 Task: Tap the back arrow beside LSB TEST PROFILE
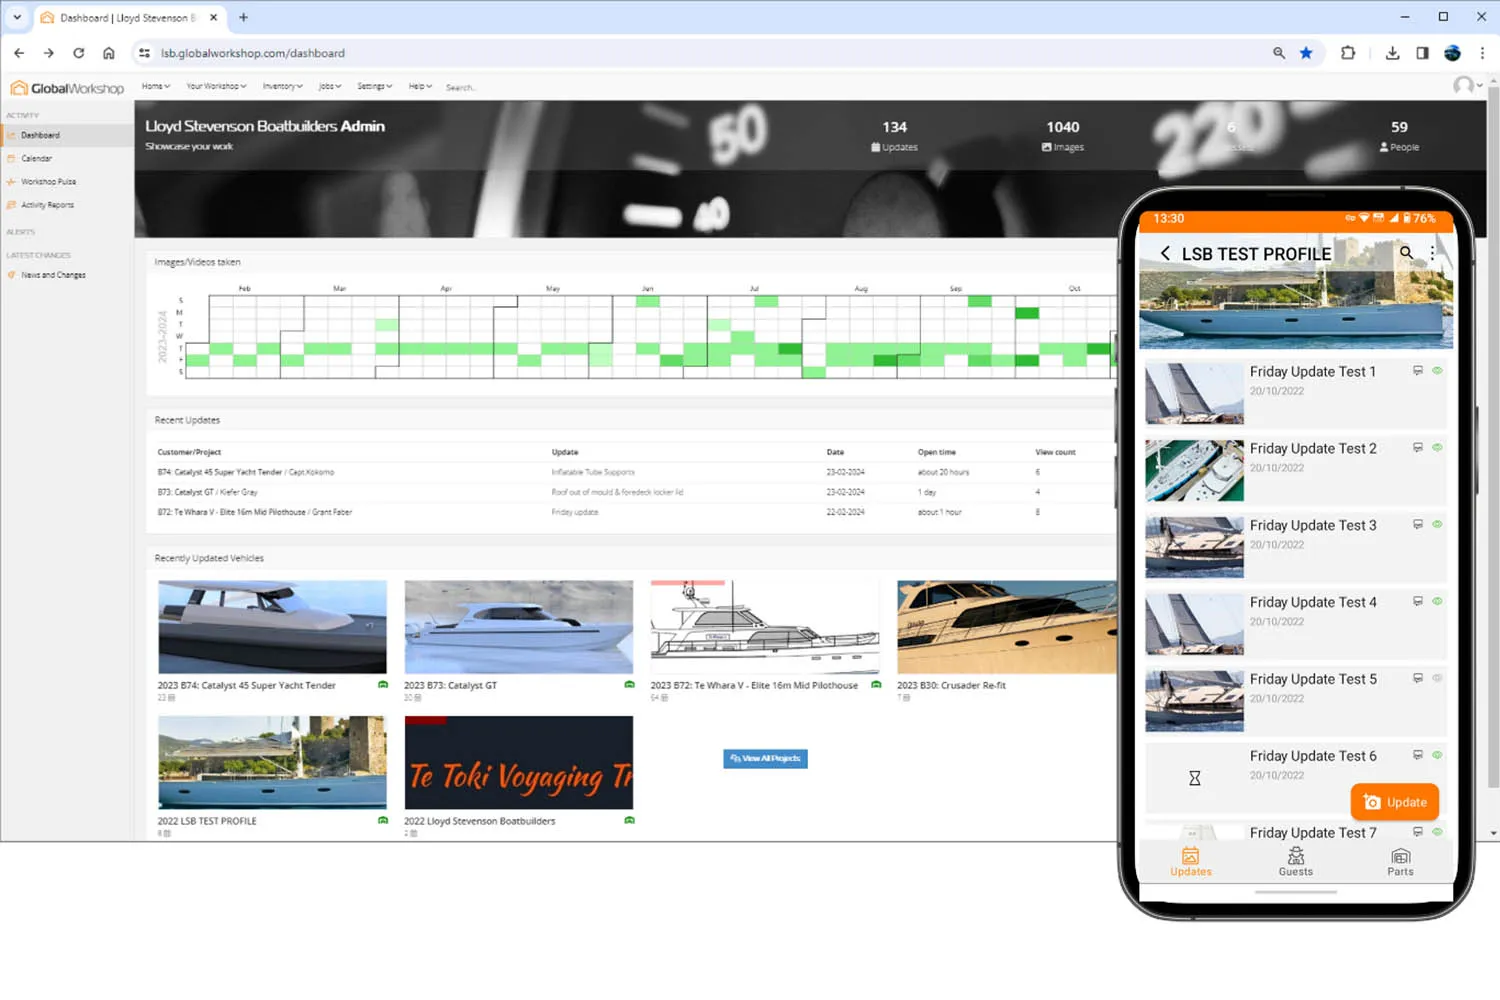tap(1165, 253)
